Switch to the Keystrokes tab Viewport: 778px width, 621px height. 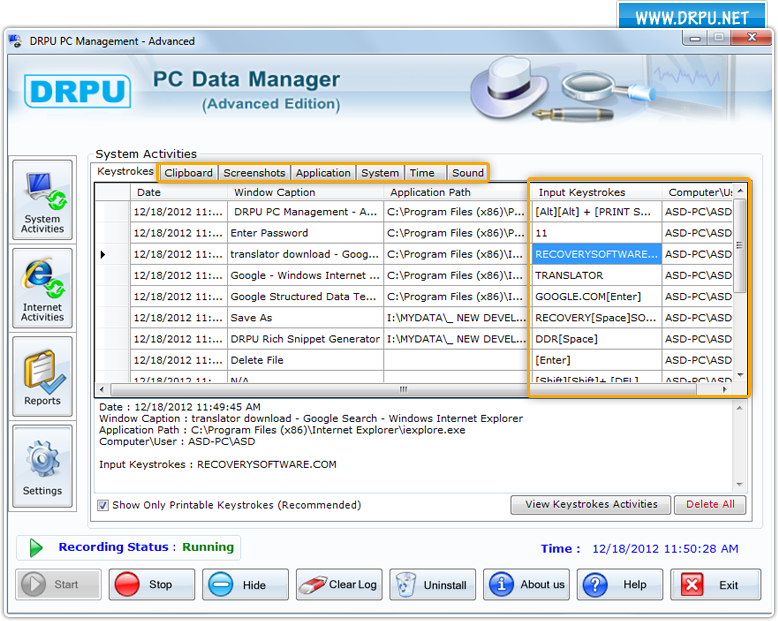click(x=125, y=171)
